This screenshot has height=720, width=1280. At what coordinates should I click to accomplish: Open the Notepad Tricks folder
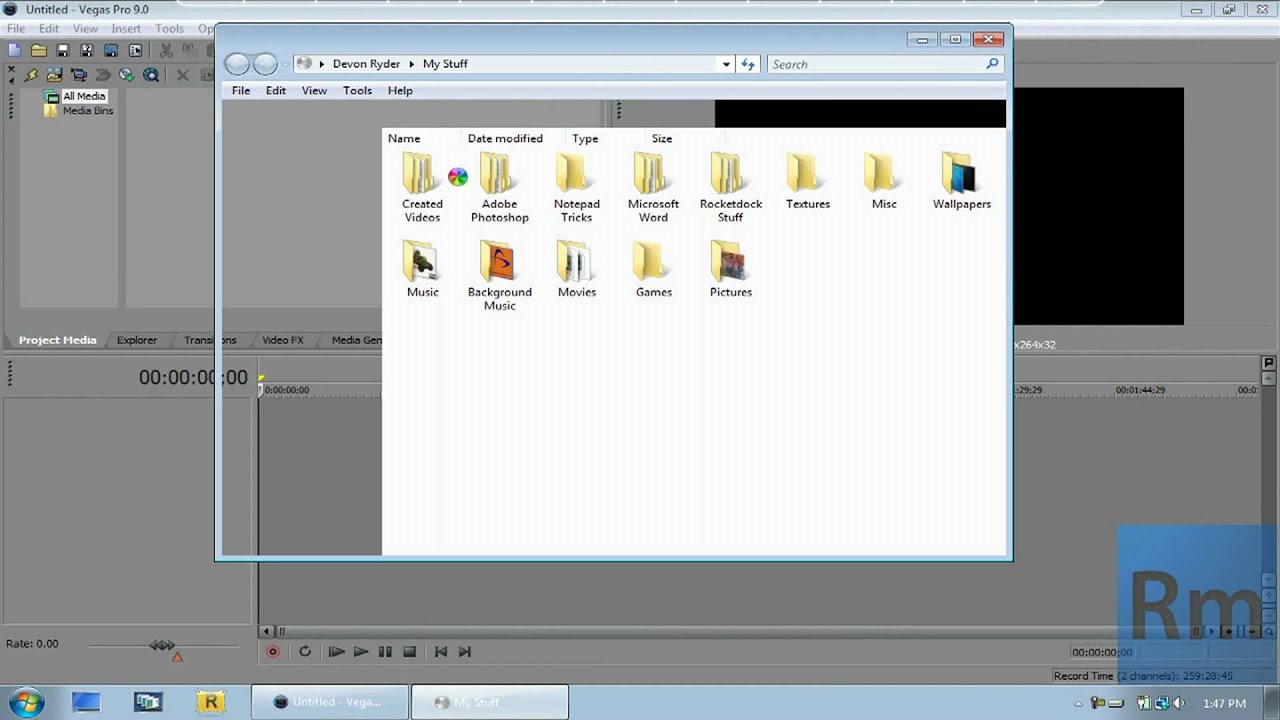coord(577,188)
